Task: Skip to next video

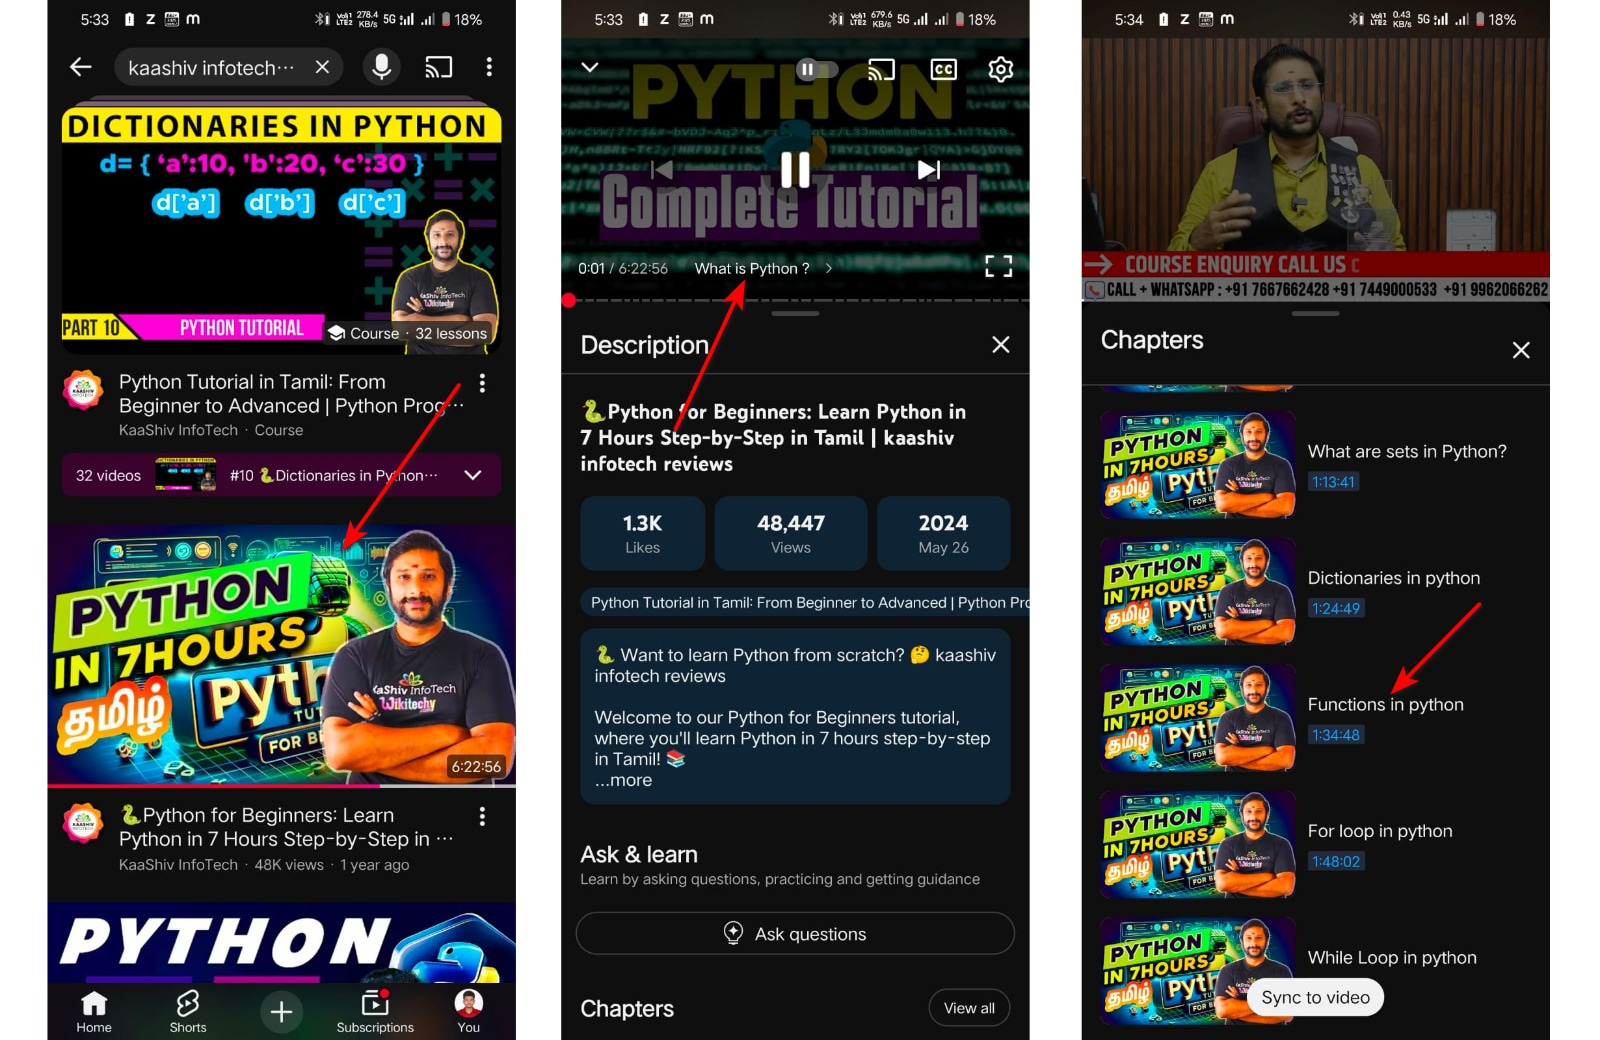Action: coord(929,170)
